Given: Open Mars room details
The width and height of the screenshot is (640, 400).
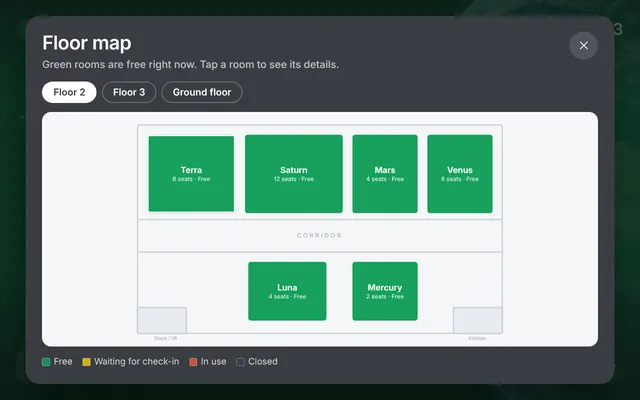Looking at the screenshot, I should pyautogui.click(x=385, y=174).
